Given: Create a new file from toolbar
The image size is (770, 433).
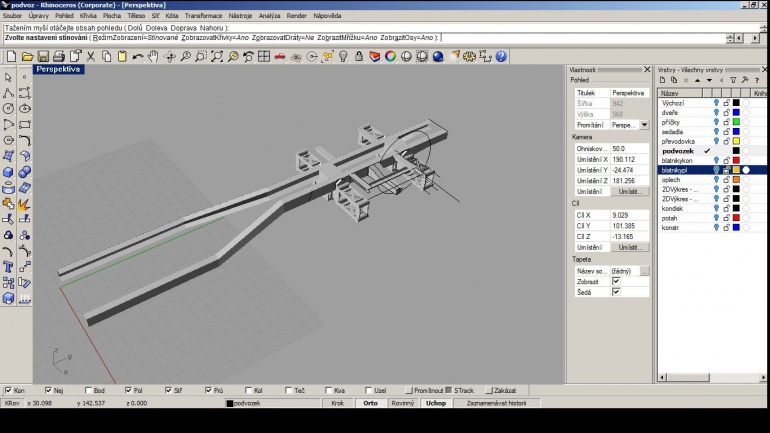Looking at the screenshot, I should point(12,56).
